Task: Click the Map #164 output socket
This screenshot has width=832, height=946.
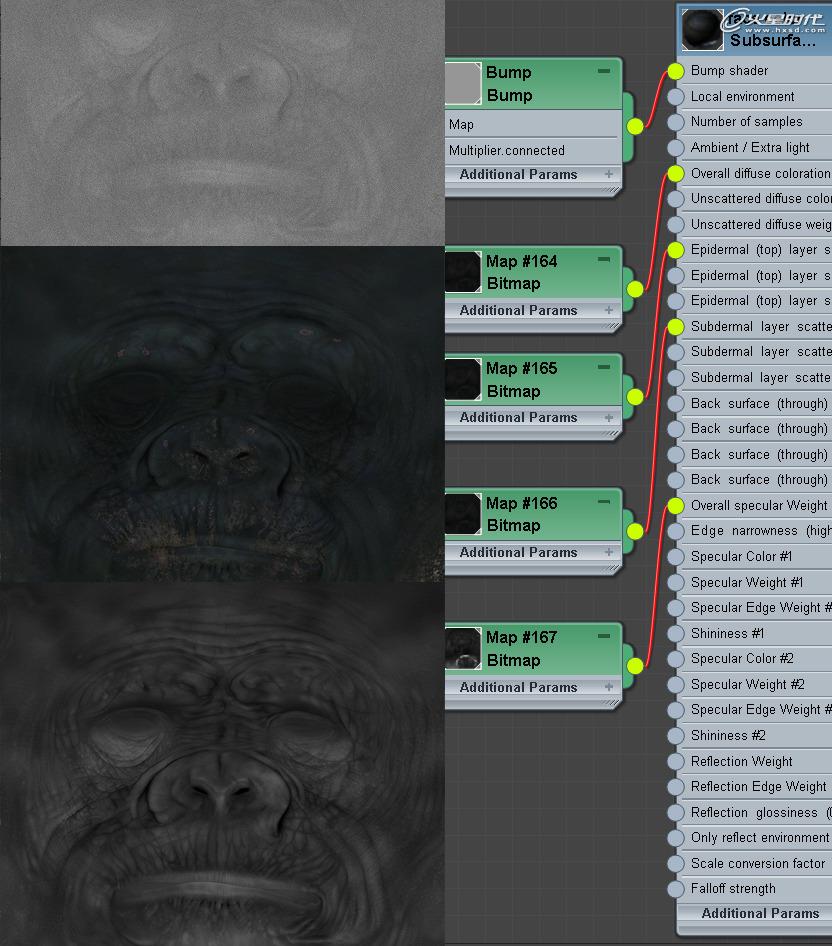Action: [x=635, y=289]
